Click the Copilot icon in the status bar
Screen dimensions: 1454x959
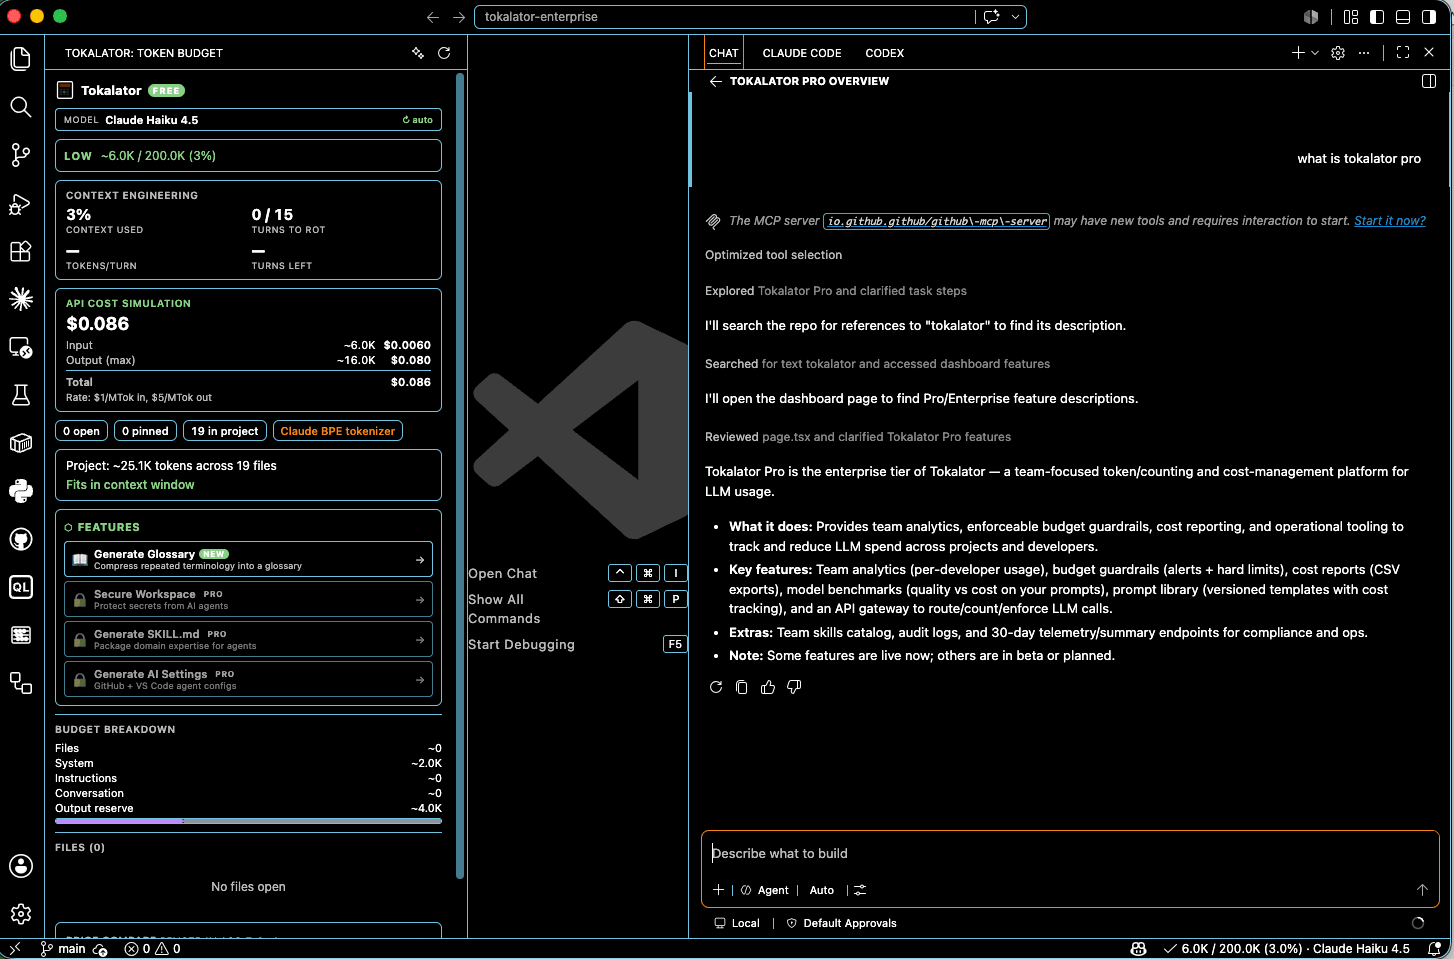coord(1138,949)
